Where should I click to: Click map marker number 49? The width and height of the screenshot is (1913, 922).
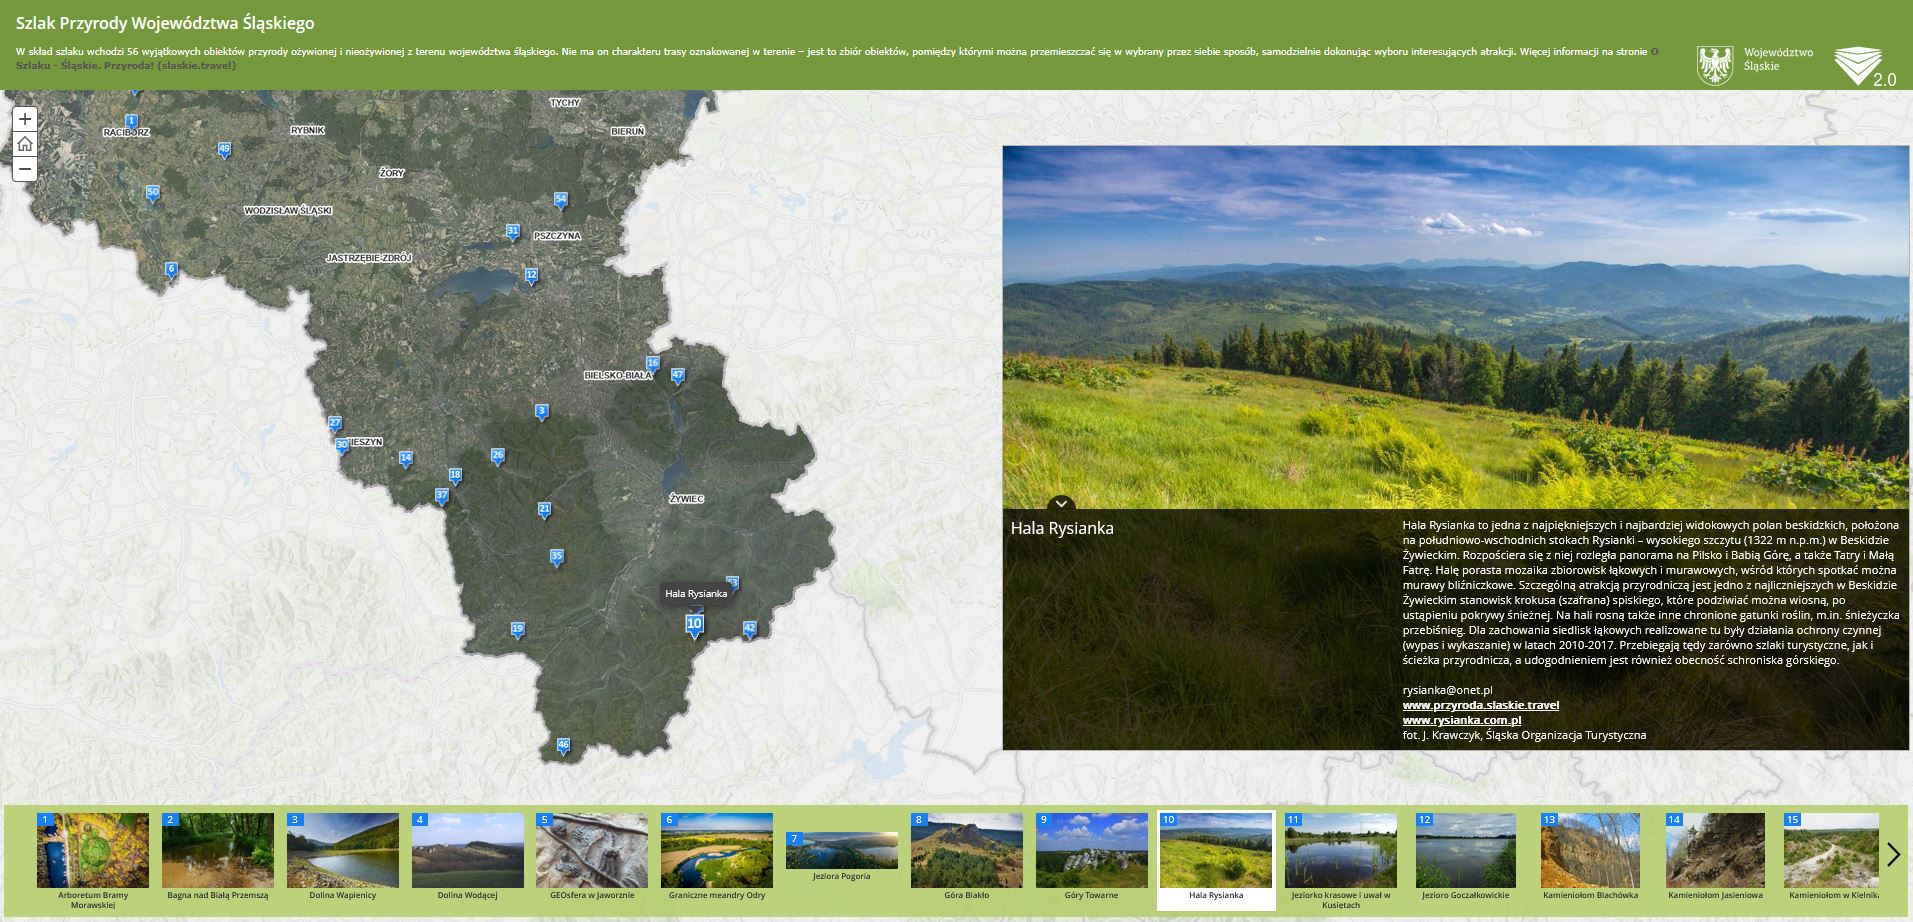pyautogui.click(x=224, y=150)
